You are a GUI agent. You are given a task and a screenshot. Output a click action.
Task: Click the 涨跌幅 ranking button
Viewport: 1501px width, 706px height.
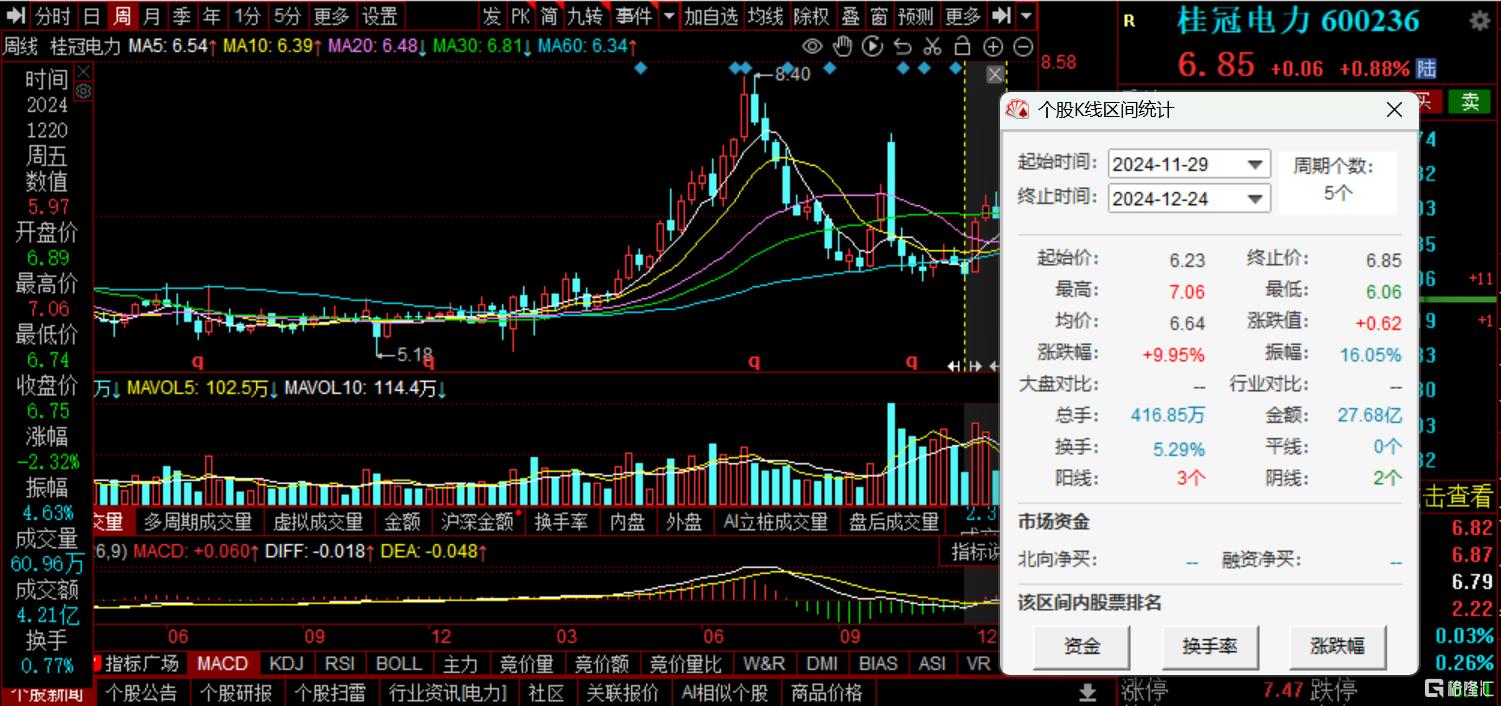coord(1337,646)
